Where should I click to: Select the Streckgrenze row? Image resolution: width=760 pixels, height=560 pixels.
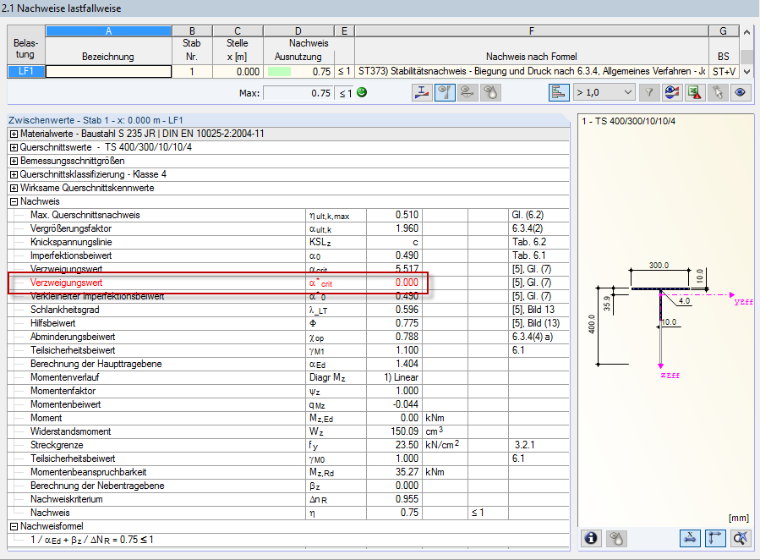pyautogui.click(x=288, y=445)
